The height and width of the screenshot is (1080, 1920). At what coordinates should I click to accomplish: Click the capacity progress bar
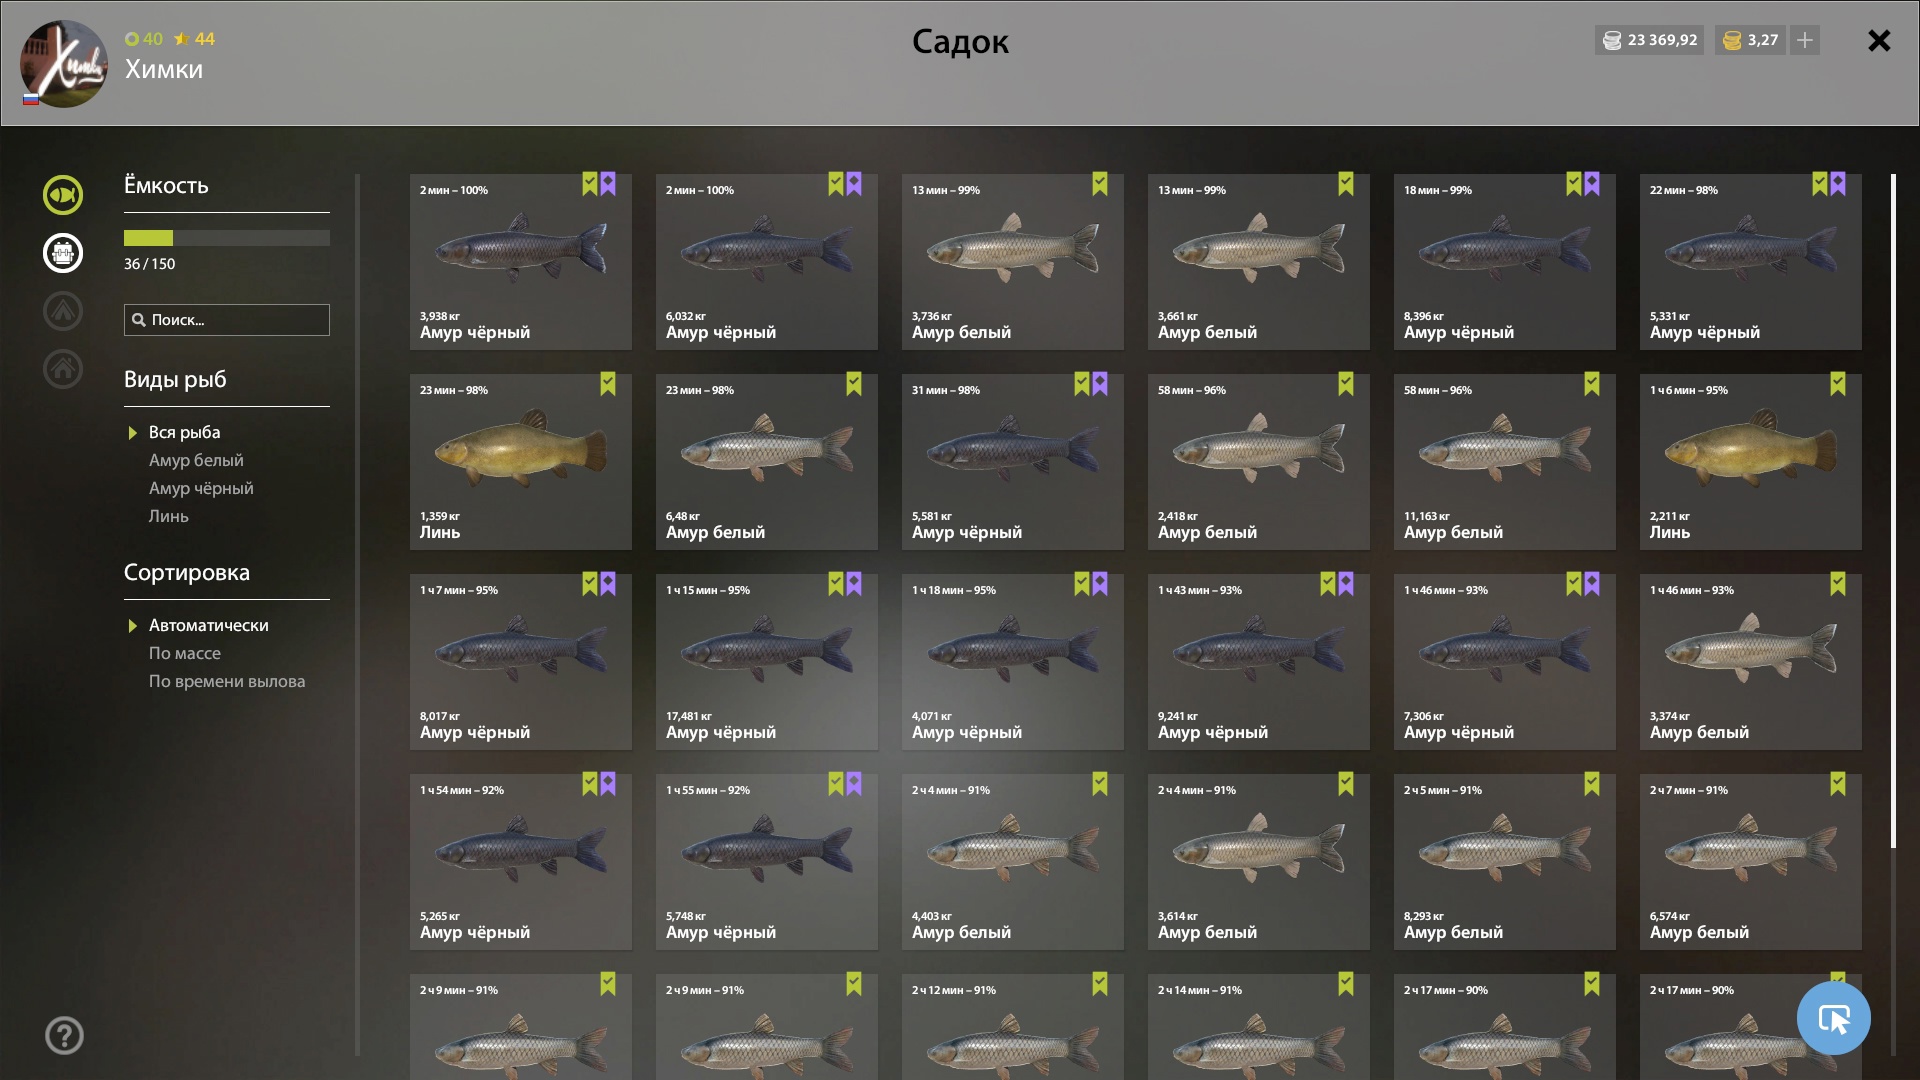click(x=227, y=238)
